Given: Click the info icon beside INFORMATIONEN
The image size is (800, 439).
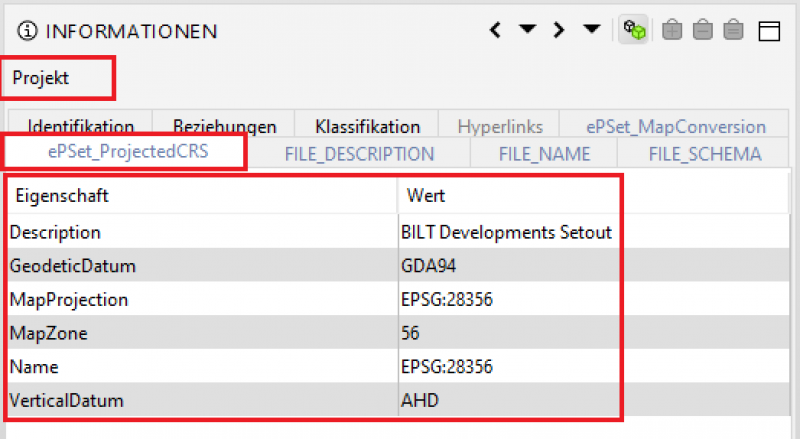Looking at the screenshot, I should click(x=25, y=31).
